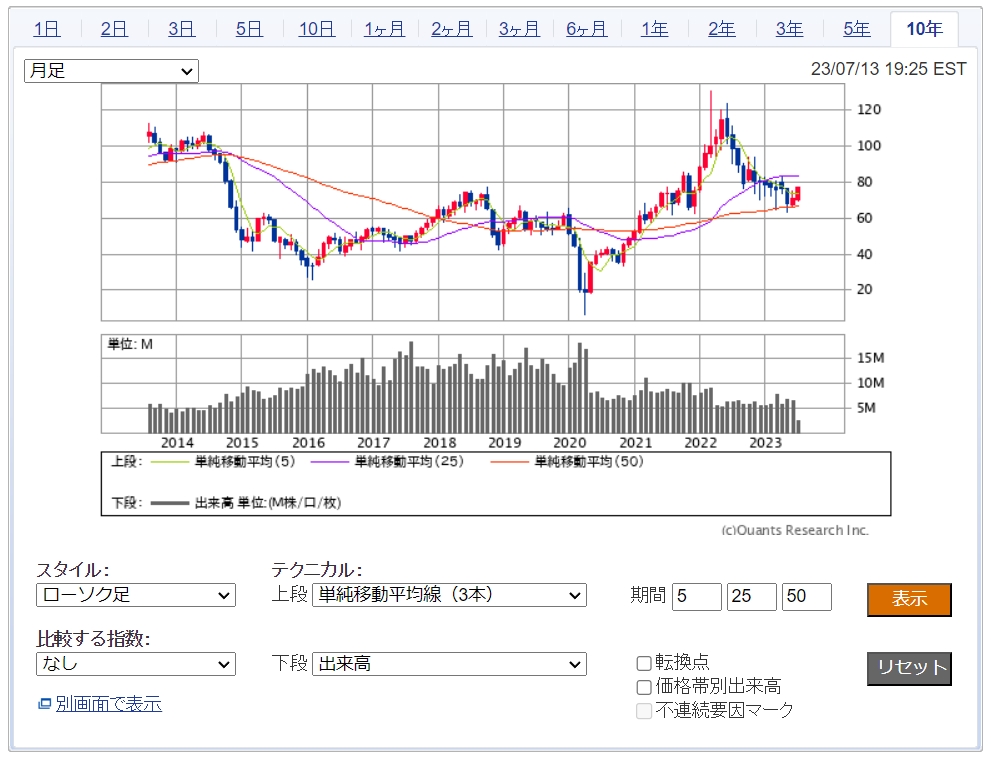Open the 比較する指数 なし dropdown
Image resolution: width=991 pixels, height=758 pixels.
click(x=136, y=664)
